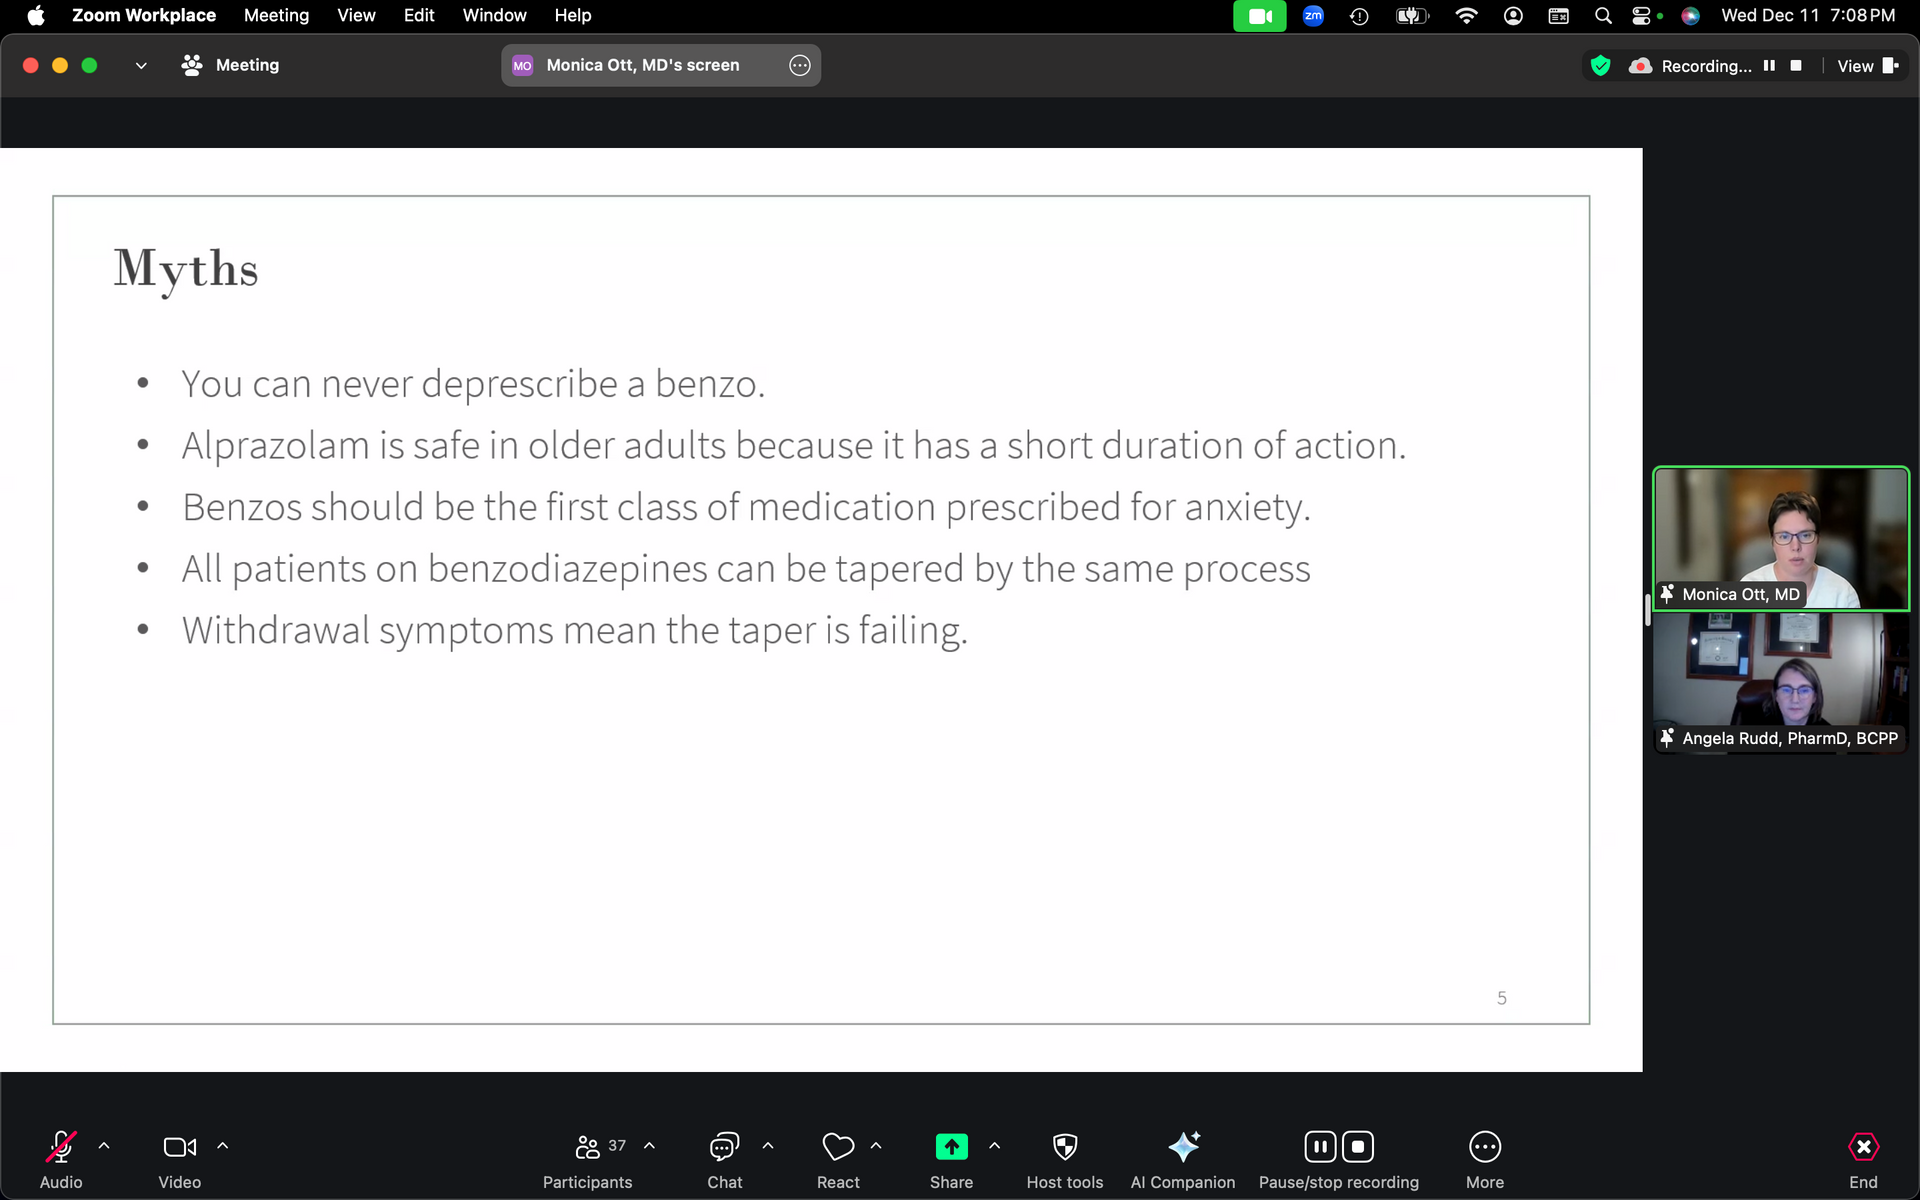Open the AI Companion sparkle icon
The height and width of the screenshot is (1200, 1920).
point(1183,1147)
